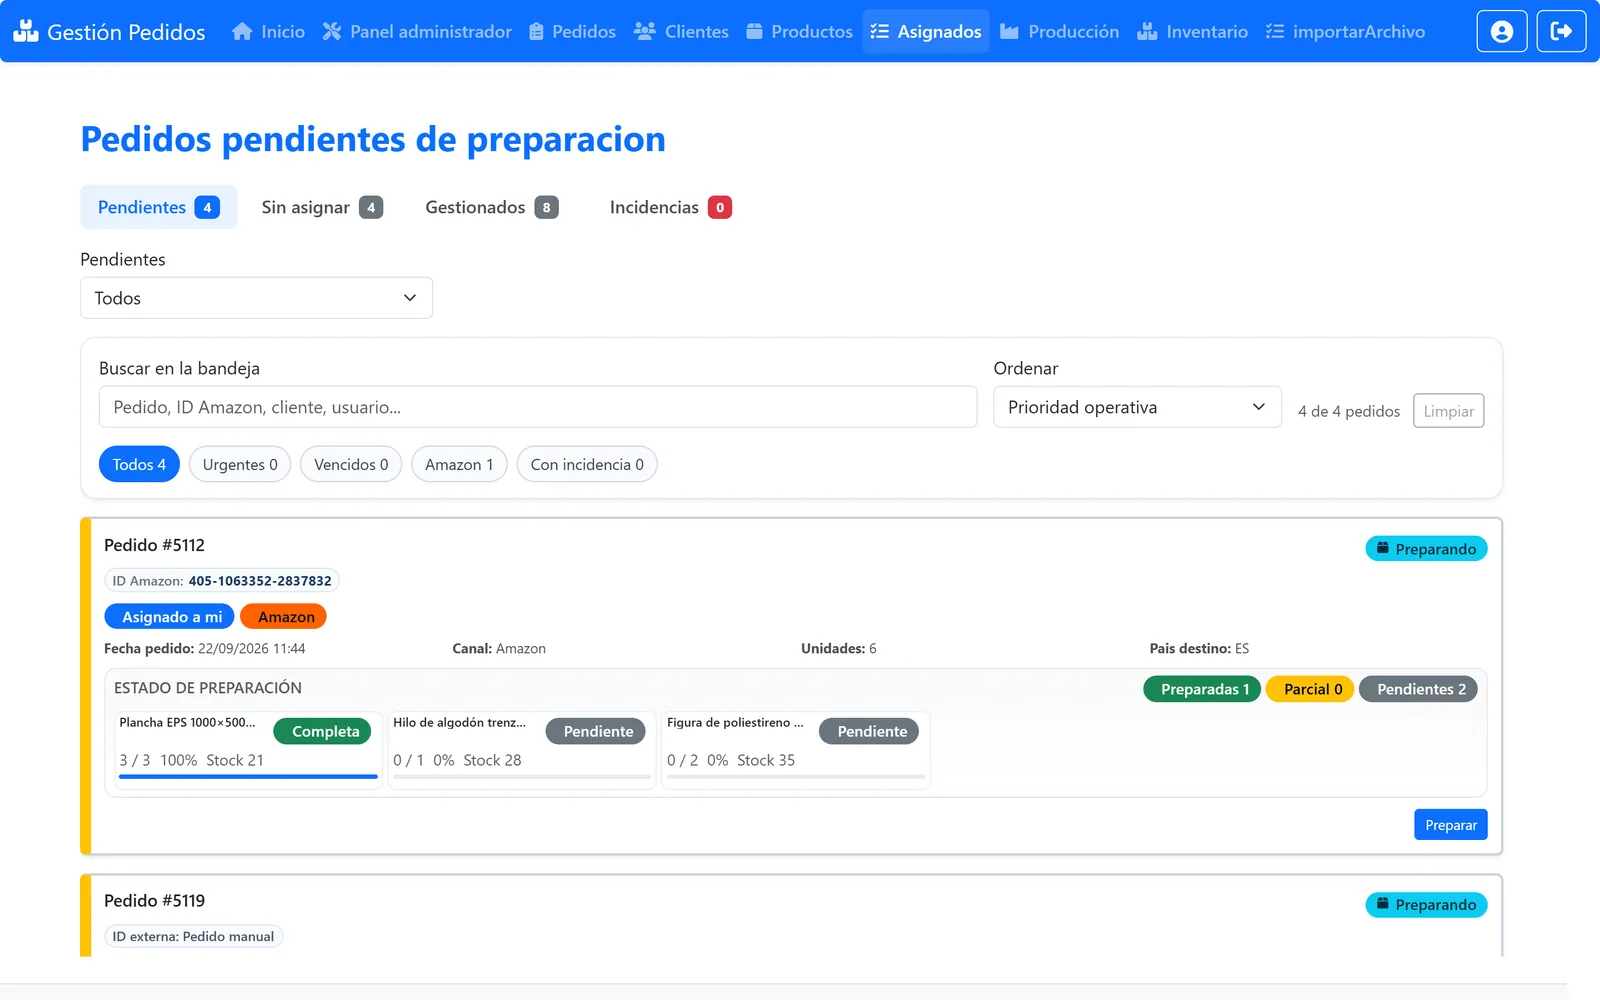Viewport: 1600px width, 1000px height.
Task: Switch to the Gestionados tab
Action: point(491,207)
